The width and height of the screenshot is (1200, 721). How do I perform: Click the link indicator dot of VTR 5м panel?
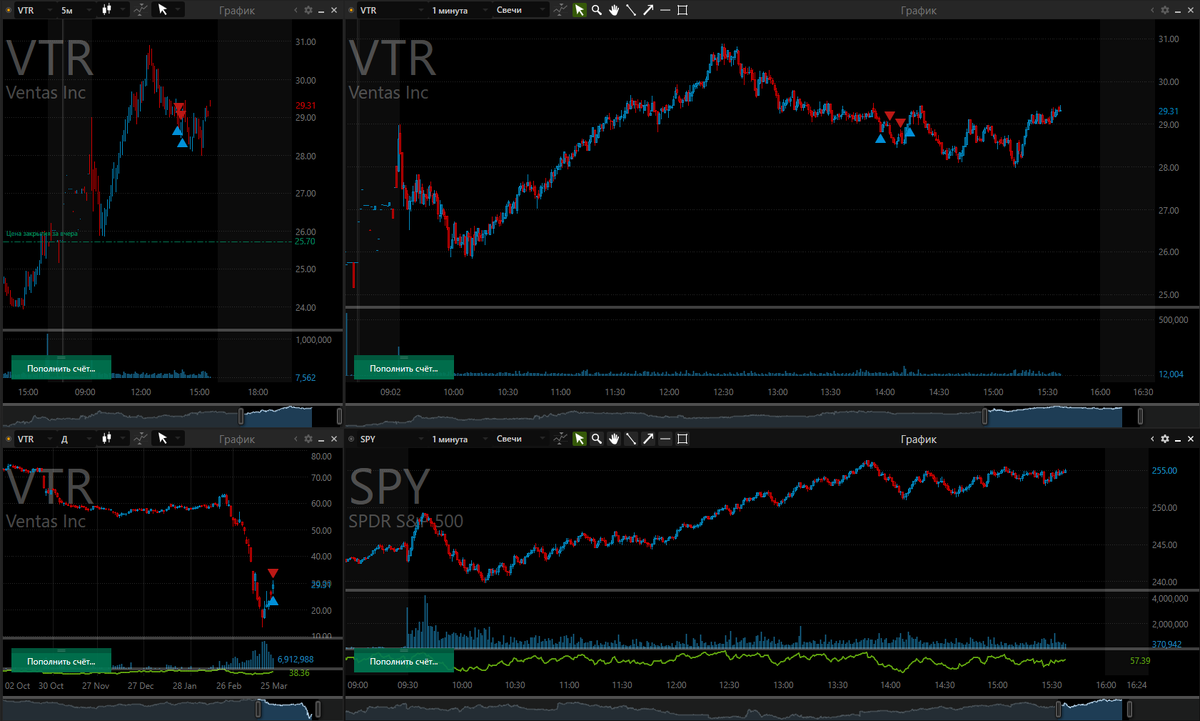(8, 10)
